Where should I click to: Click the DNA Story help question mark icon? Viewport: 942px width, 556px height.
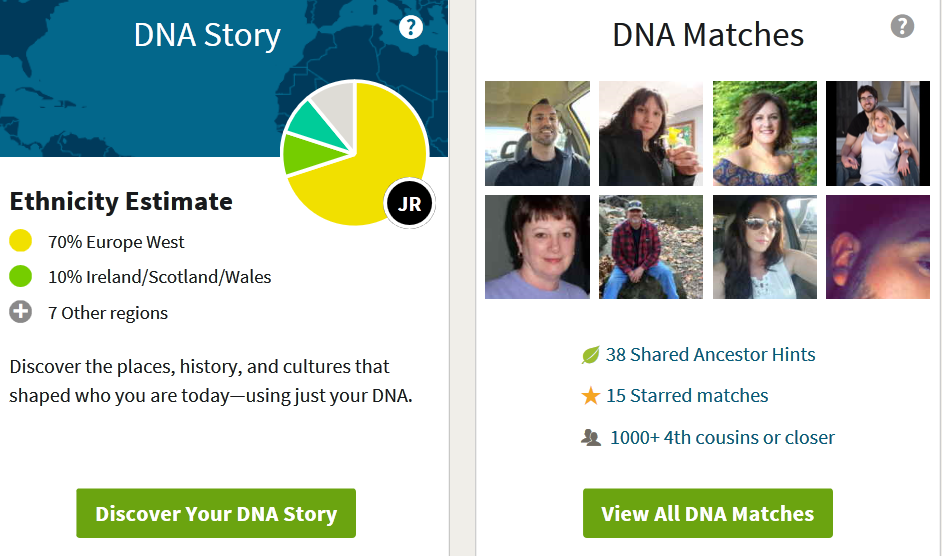point(411,27)
